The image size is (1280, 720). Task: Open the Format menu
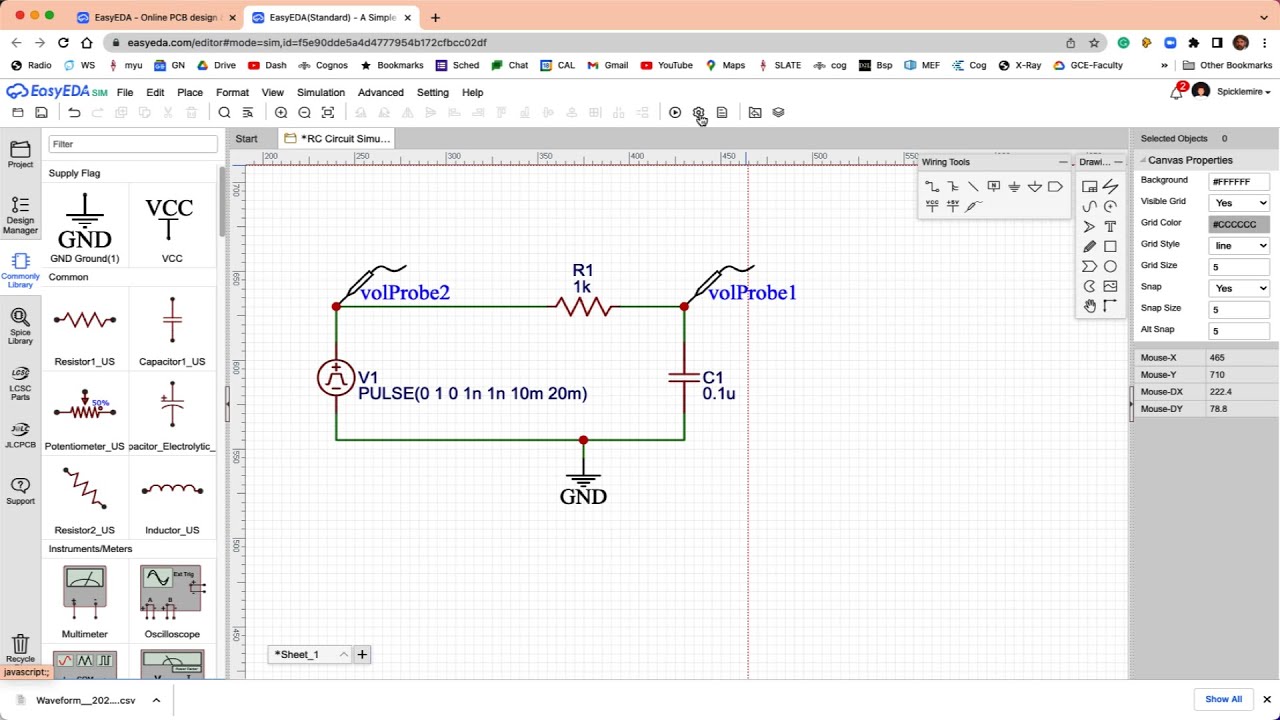pyautogui.click(x=232, y=92)
